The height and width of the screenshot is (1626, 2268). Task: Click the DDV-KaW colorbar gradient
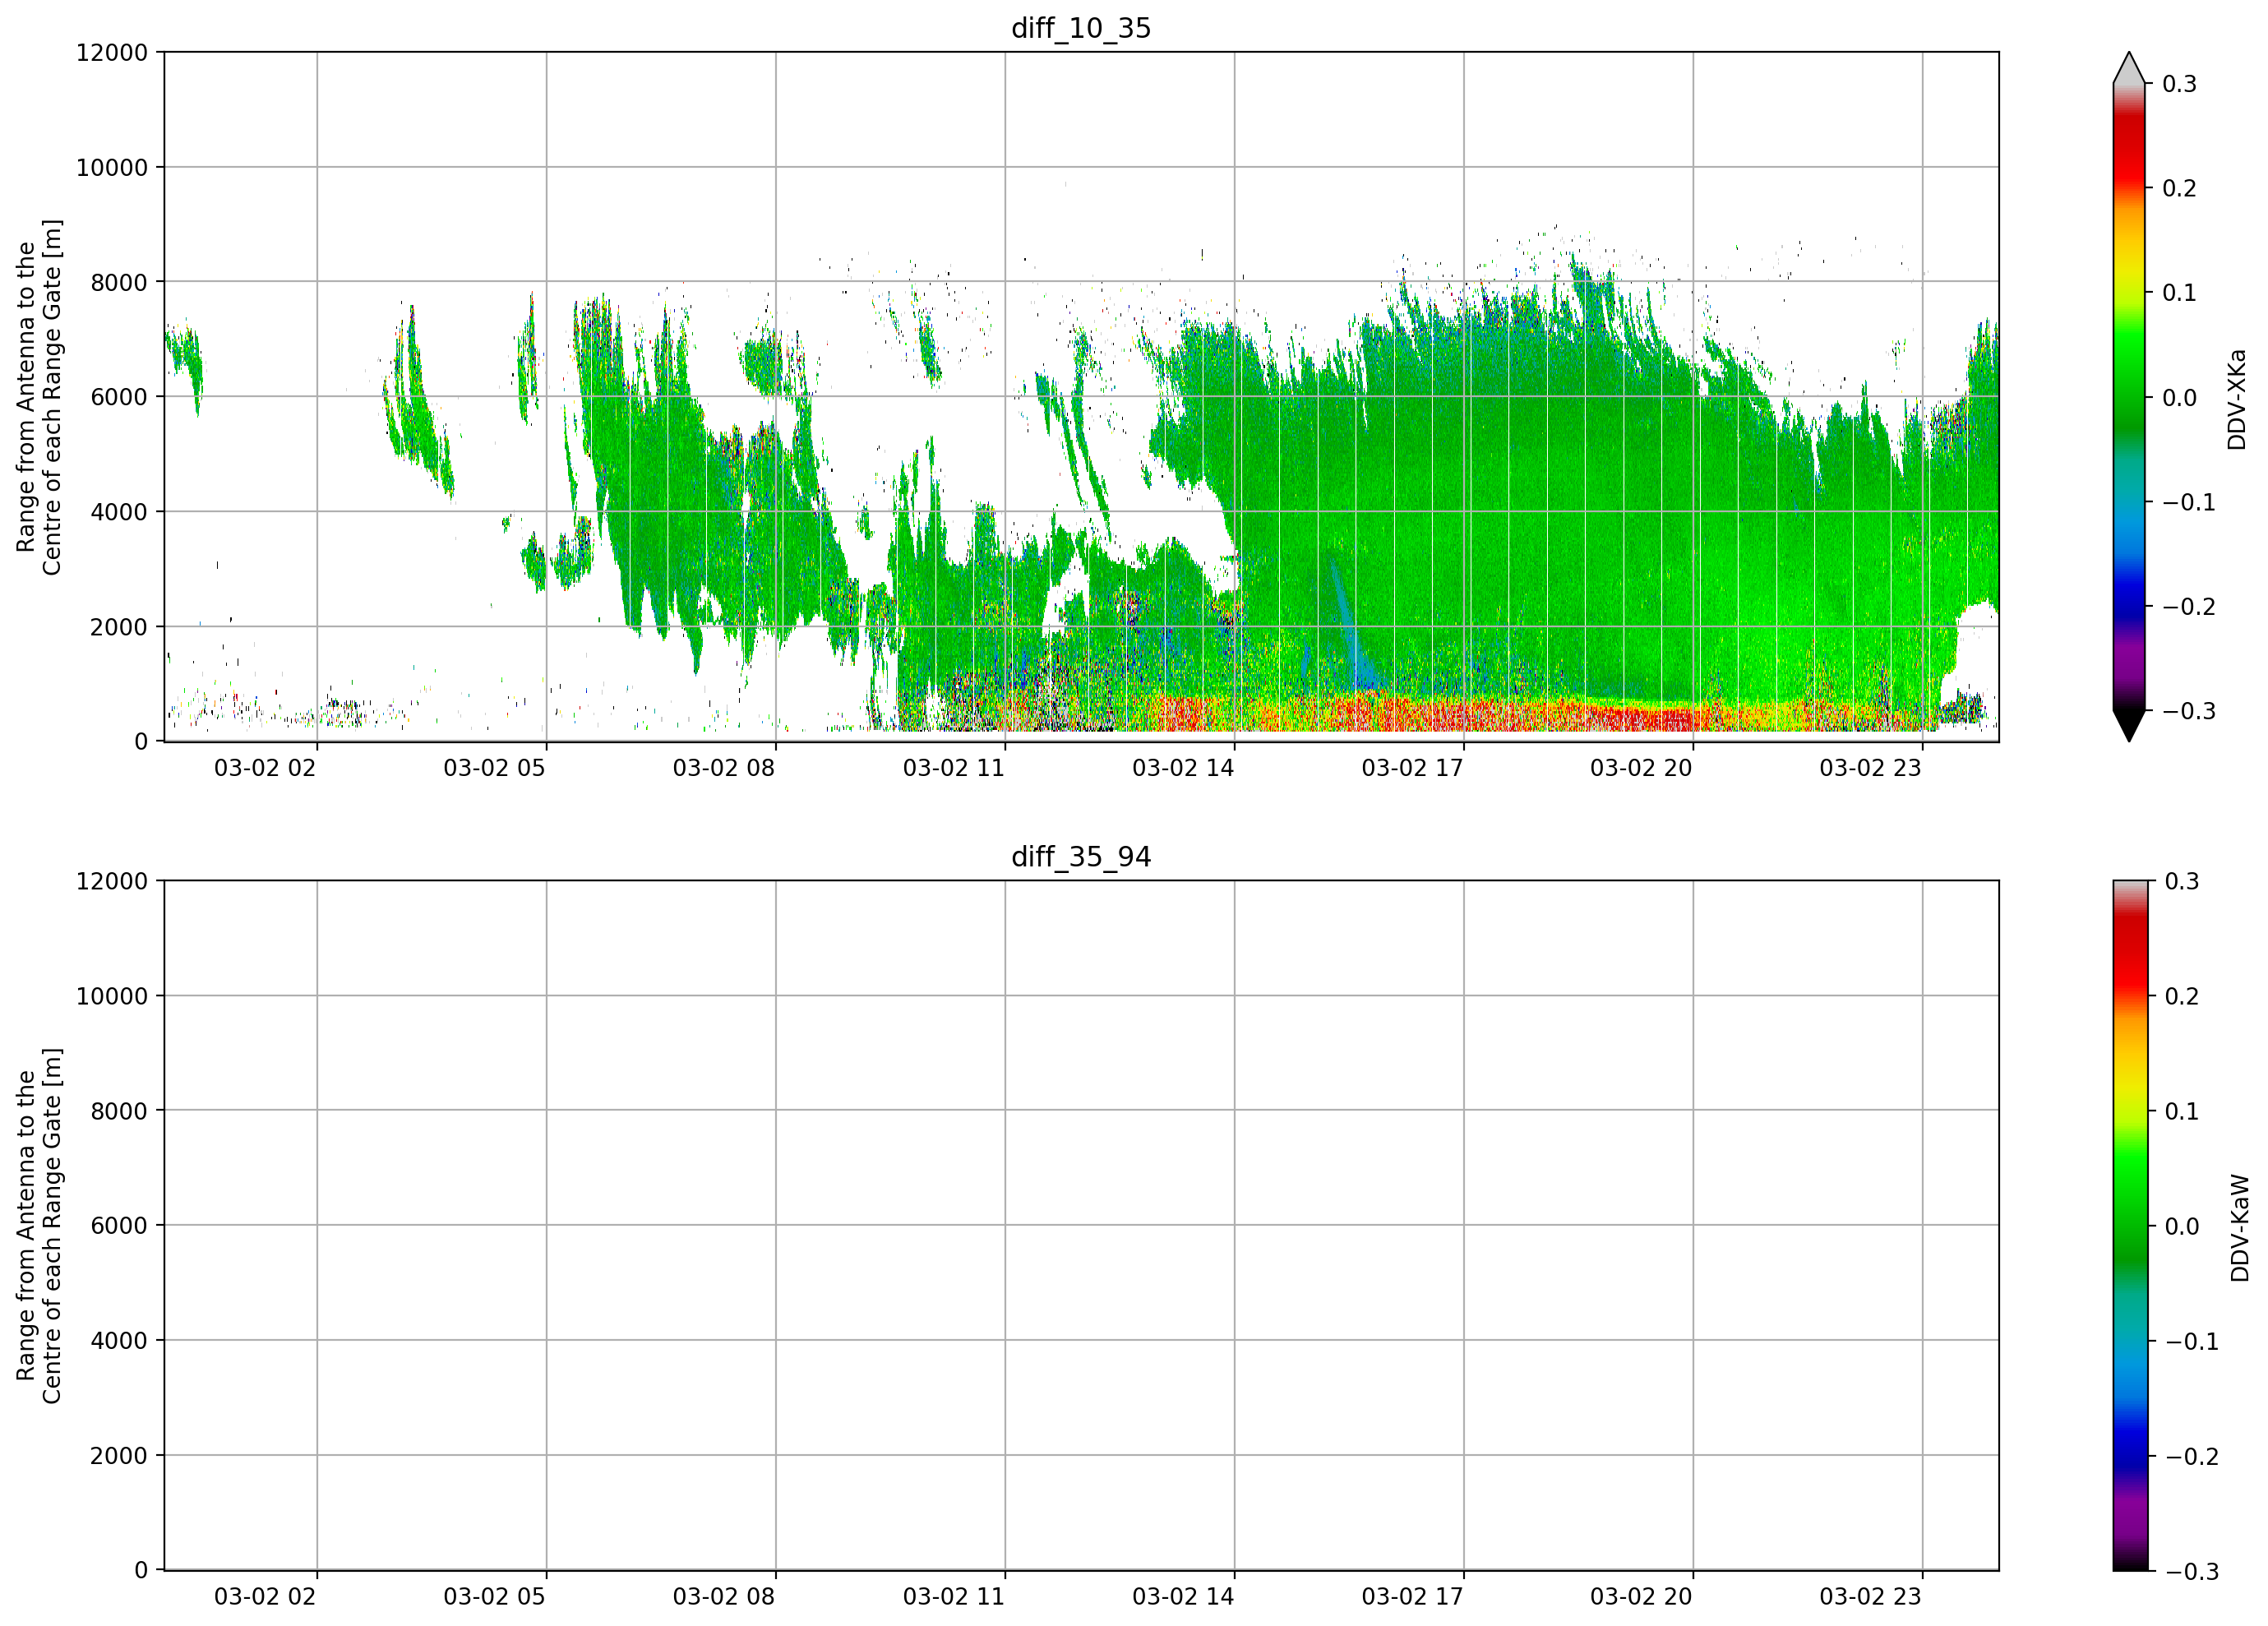click(2129, 1226)
